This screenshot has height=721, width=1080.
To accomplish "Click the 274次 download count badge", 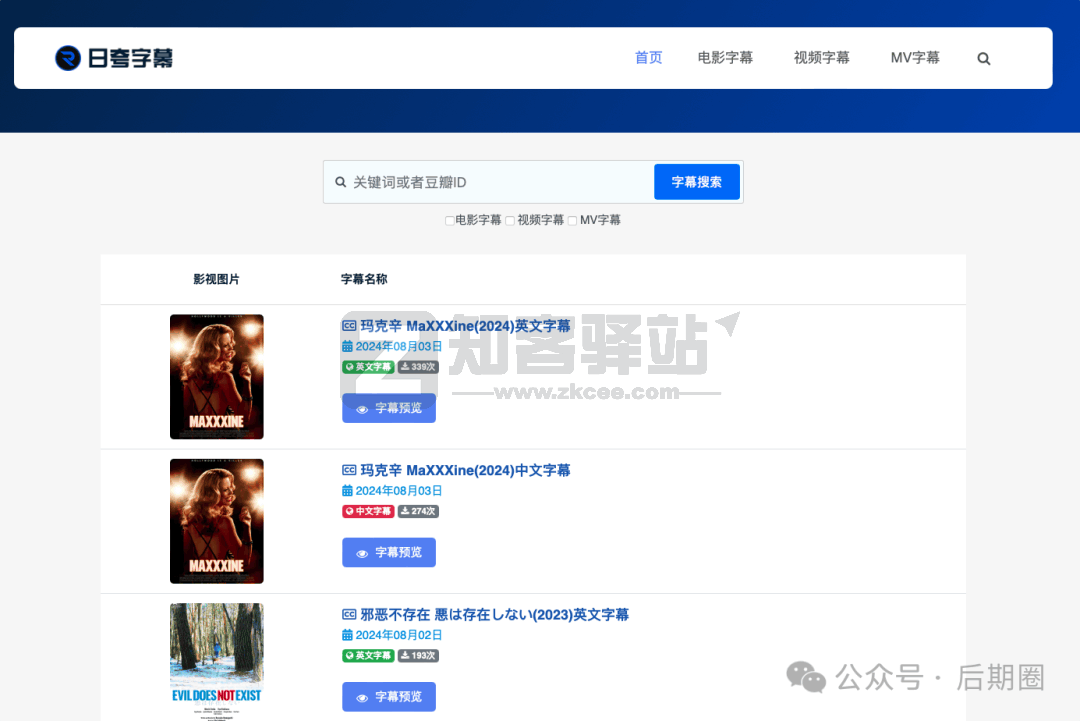I will [x=418, y=511].
